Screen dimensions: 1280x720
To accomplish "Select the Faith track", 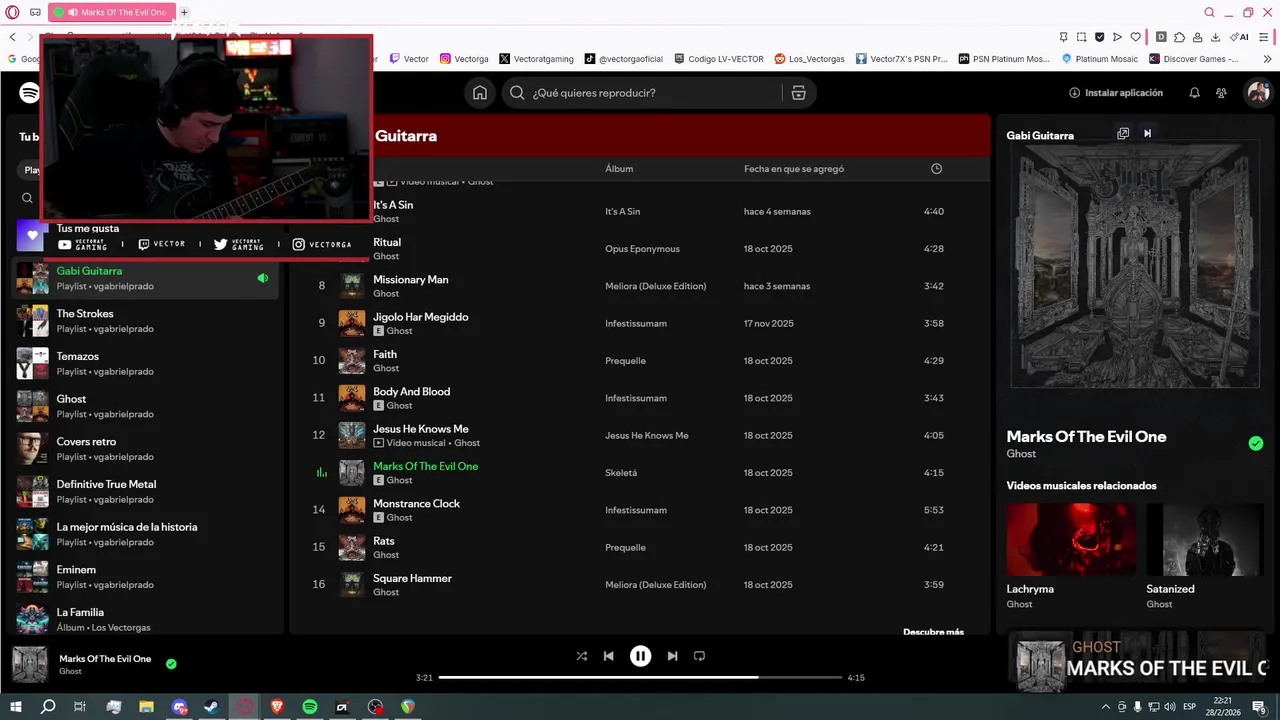I will (640, 360).
